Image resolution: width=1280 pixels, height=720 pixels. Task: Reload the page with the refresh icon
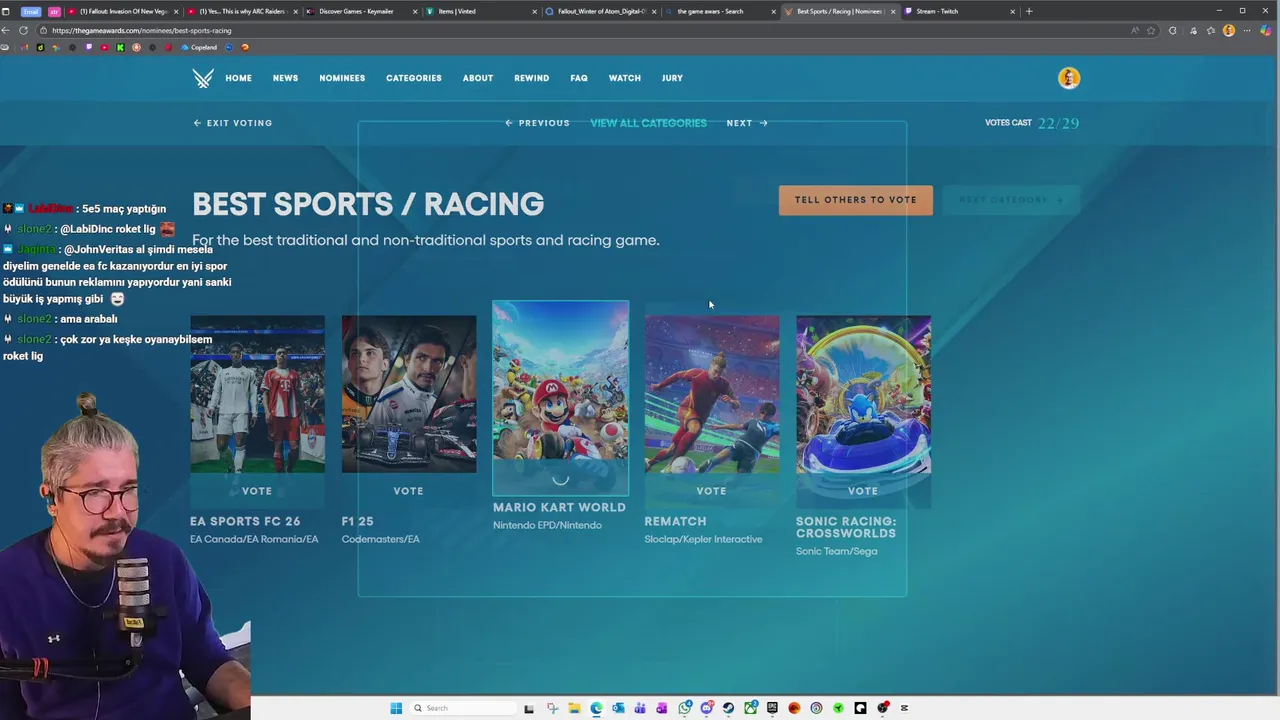(x=23, y=30)
